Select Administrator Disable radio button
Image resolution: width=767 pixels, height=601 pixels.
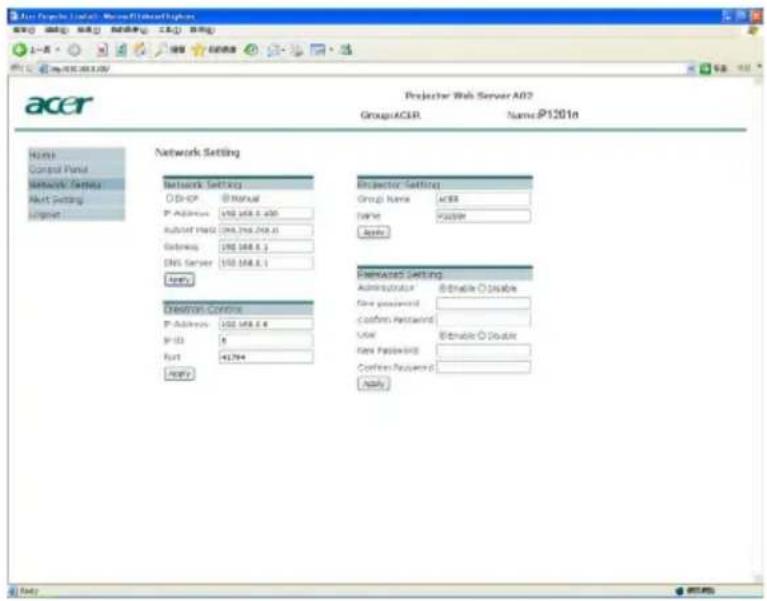(481, 289)
